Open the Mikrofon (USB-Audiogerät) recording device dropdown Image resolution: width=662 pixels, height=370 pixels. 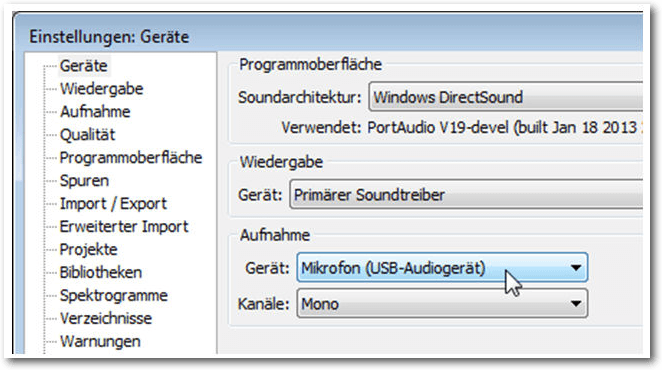(x=442, y=268)
